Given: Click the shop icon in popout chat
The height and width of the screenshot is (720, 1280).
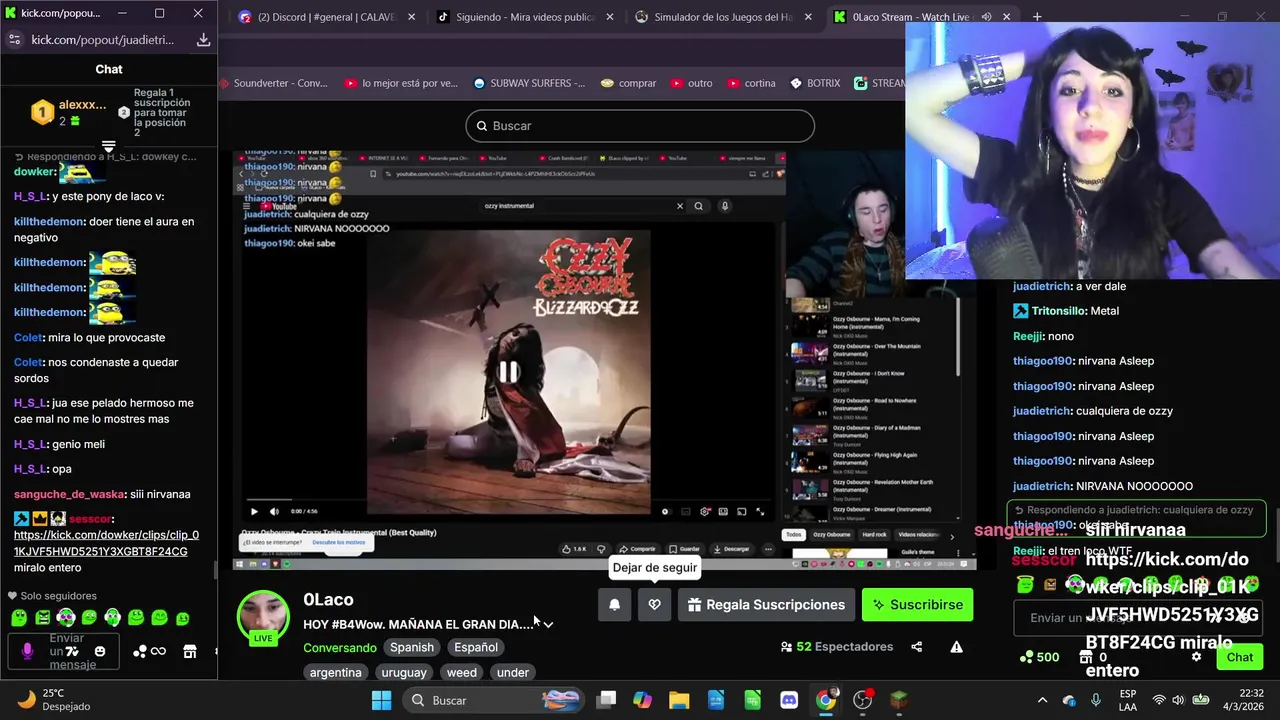Looking at the screenshot, I should coord(189,651).
